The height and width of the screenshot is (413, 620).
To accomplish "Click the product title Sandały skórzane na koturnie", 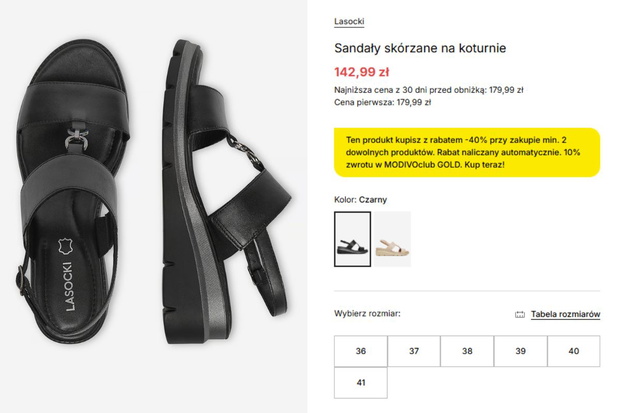I will [x=420, y=48].
